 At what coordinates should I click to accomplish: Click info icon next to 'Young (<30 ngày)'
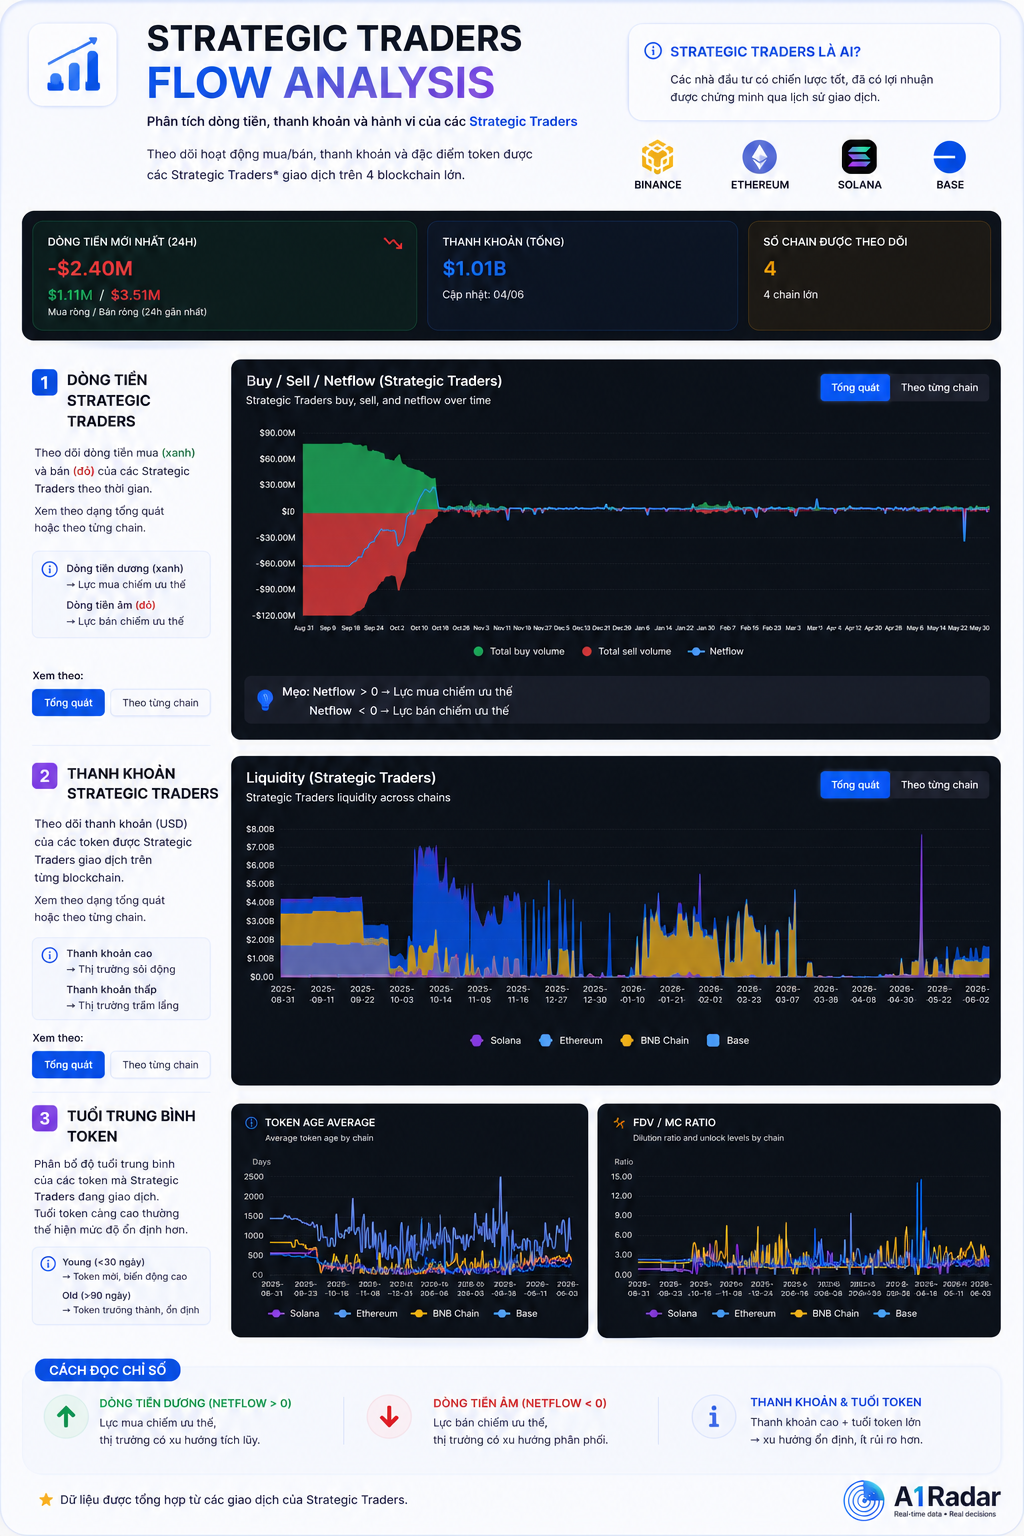[x=48, y=1264]
